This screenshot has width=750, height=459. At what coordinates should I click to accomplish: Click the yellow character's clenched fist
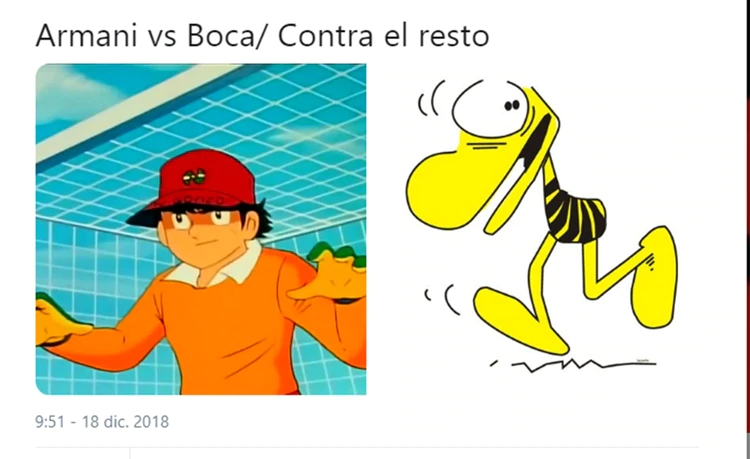tap(654, 278)
